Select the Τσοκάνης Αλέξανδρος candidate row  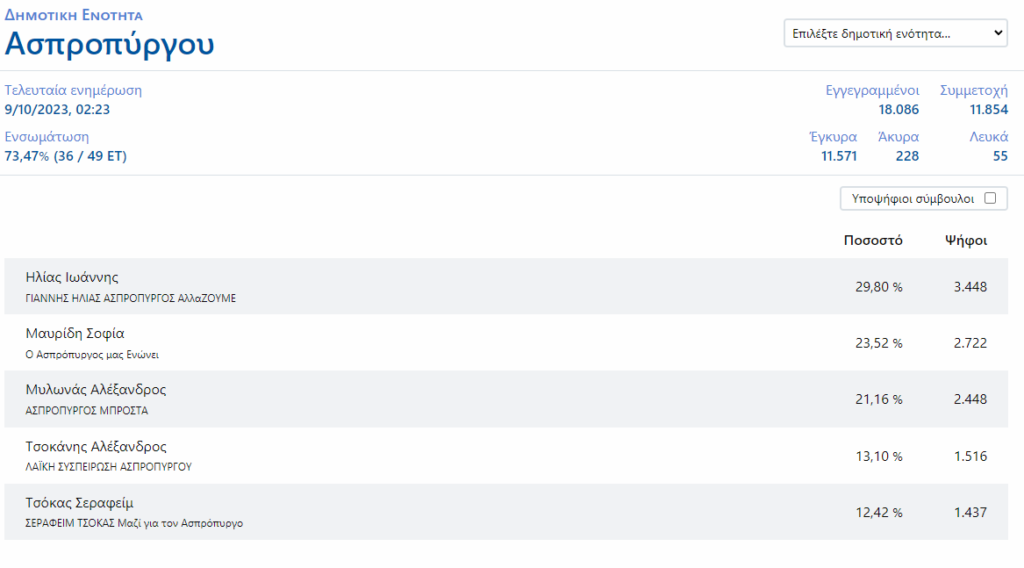pyautogui.click(x=506, y=456)
